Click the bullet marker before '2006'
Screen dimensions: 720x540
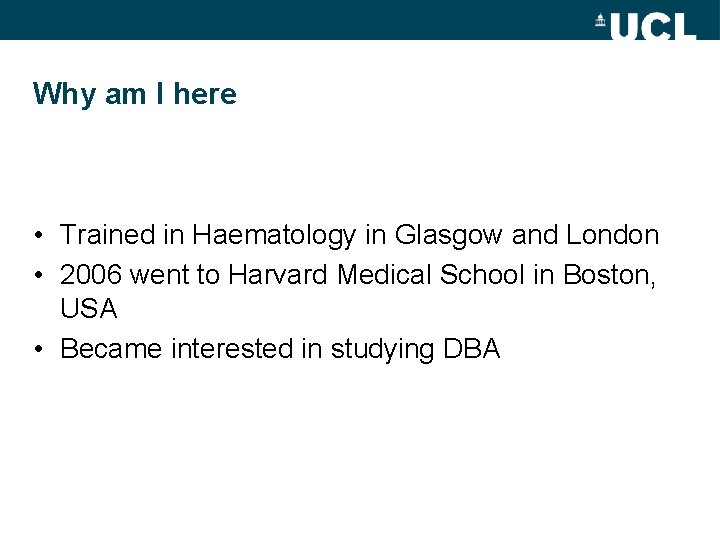coord(37,274)
